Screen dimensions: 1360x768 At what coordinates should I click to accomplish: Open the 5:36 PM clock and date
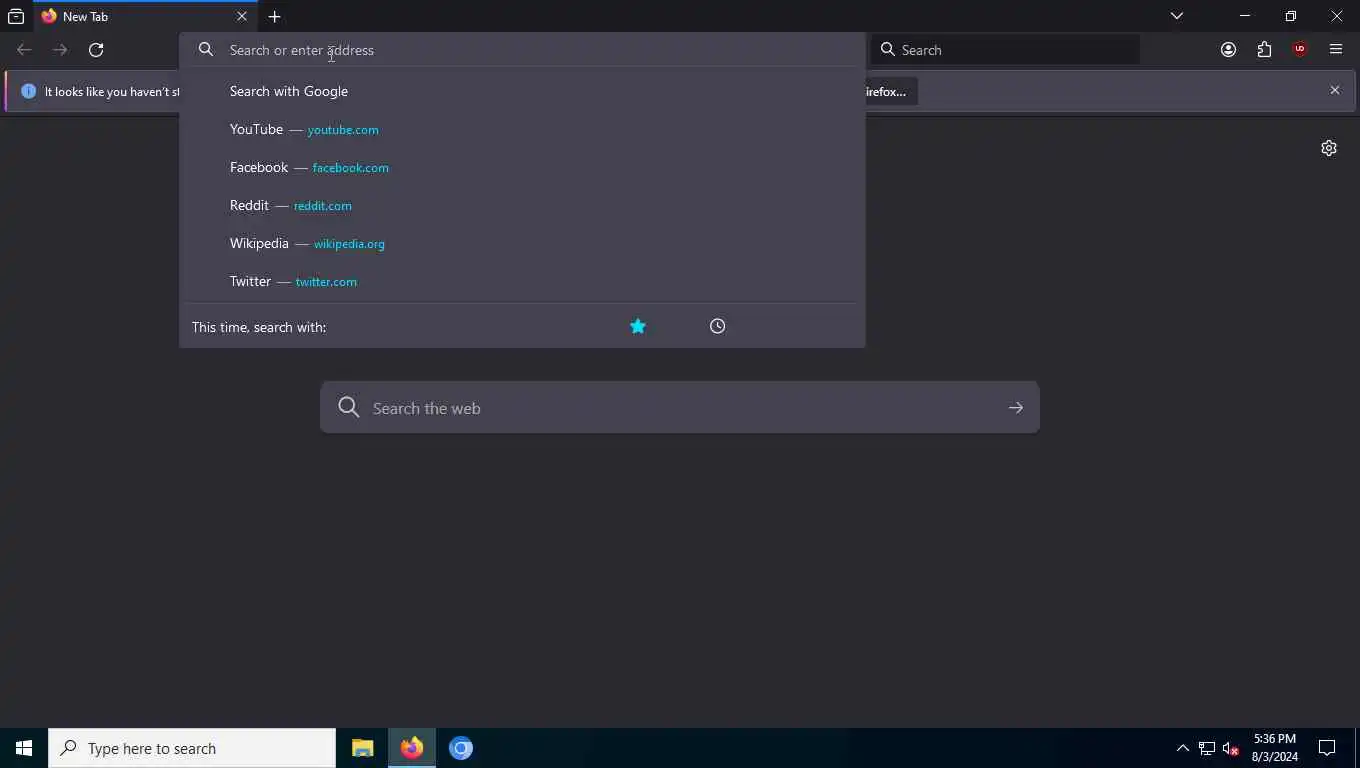click(x=1274, y=748)
